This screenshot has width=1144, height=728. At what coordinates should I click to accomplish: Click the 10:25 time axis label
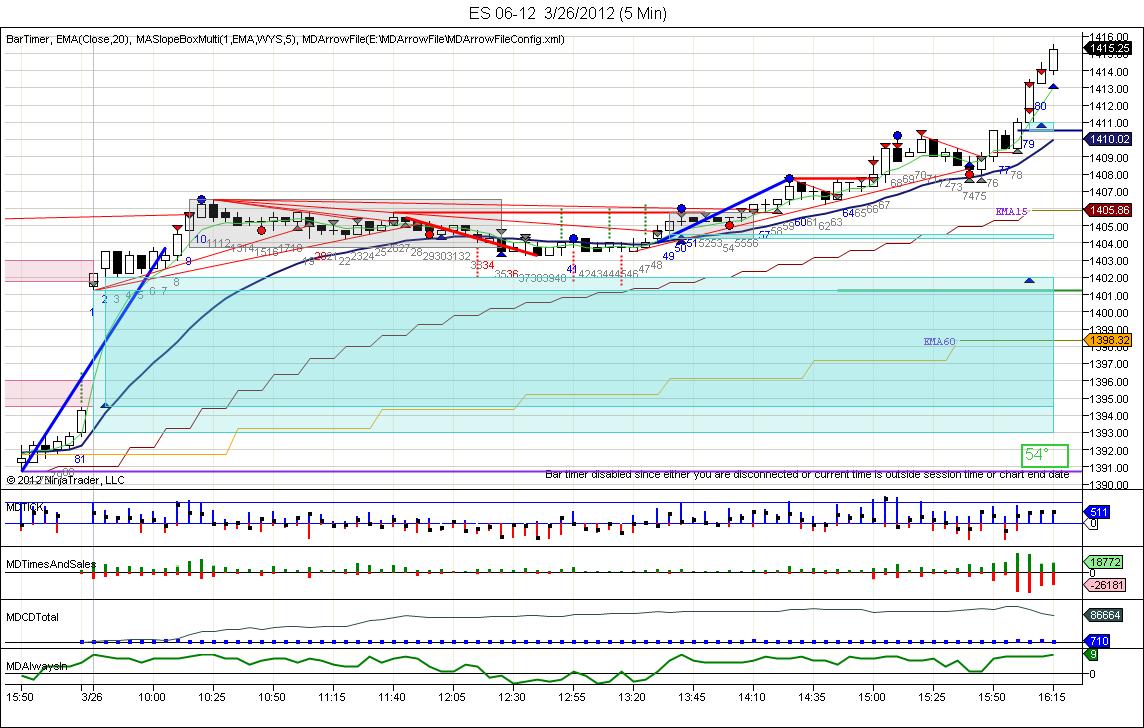click(x=212, y=697)
